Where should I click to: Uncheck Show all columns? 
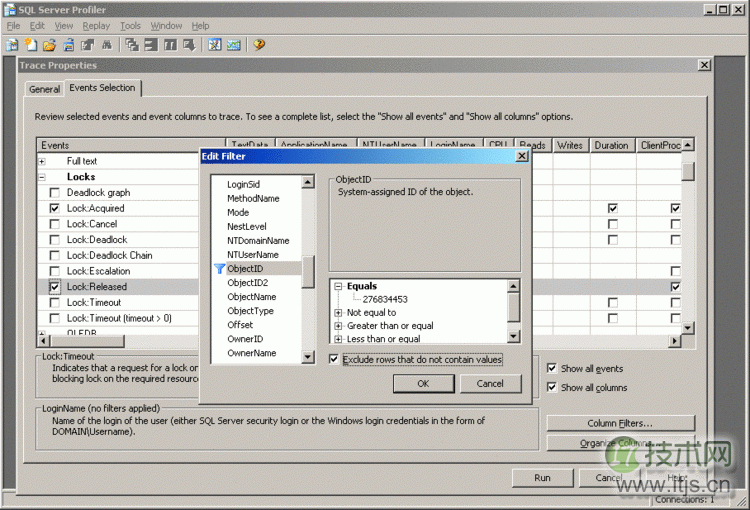click(x=552, y=387)
